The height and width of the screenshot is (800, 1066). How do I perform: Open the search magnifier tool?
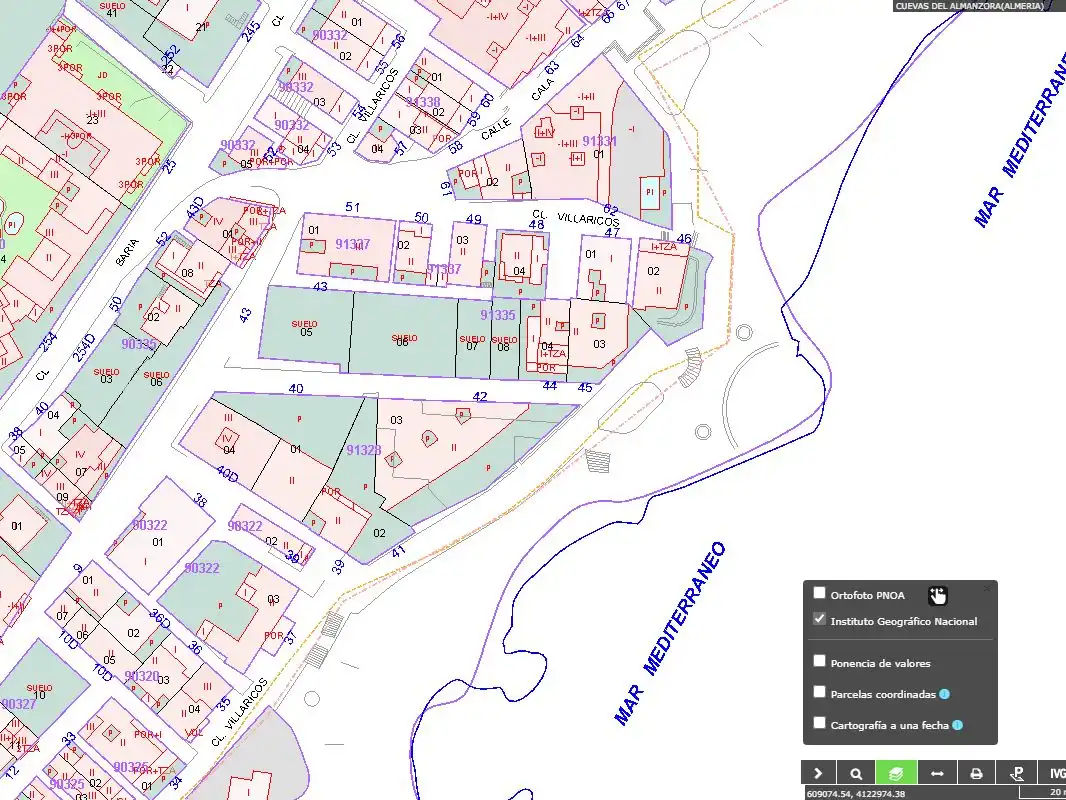[856, 773]
